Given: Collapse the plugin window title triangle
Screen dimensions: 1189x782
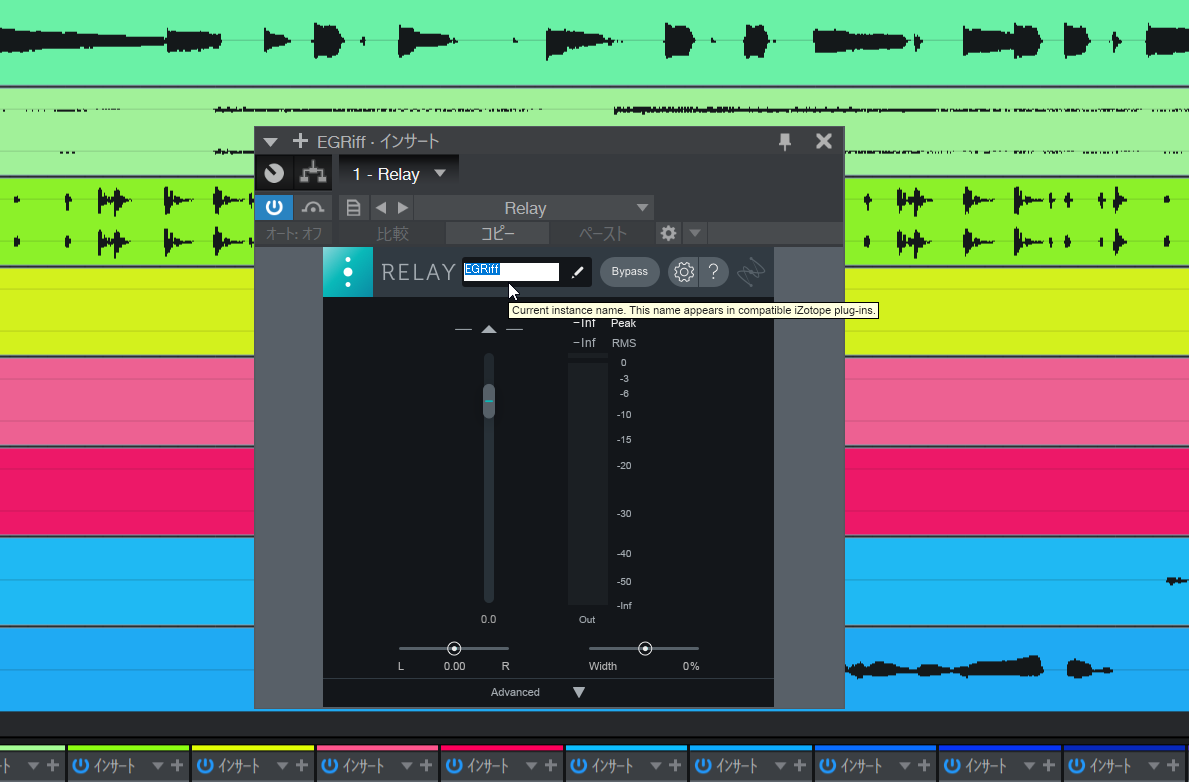Looking at the screenshot, I should pyautogui.click(x=271, y=142).
